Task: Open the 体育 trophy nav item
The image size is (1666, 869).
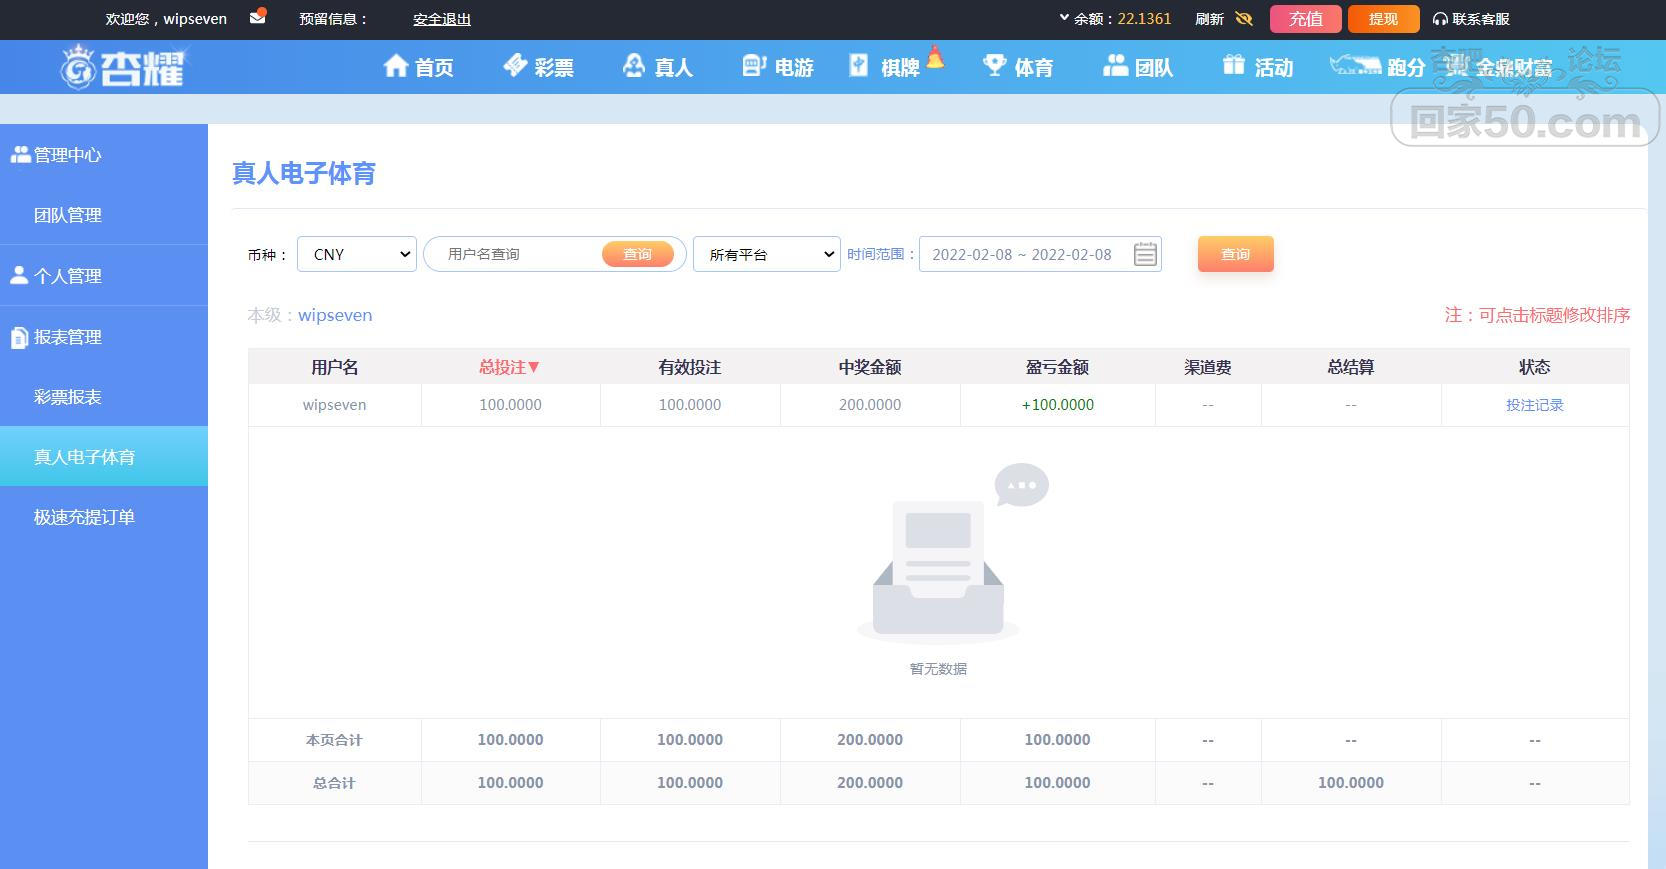Action: pos(994,67)
